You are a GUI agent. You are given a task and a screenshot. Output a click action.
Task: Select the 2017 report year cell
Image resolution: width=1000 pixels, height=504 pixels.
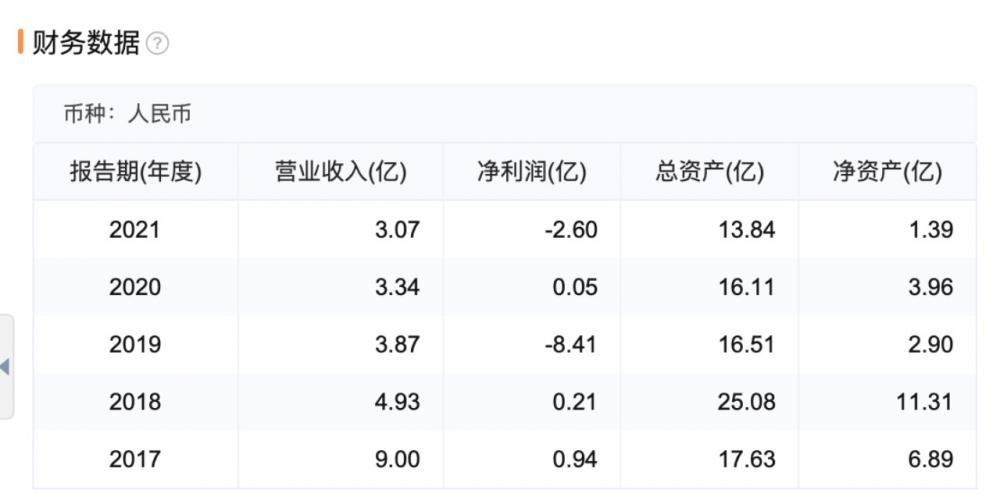coord(135,460)
